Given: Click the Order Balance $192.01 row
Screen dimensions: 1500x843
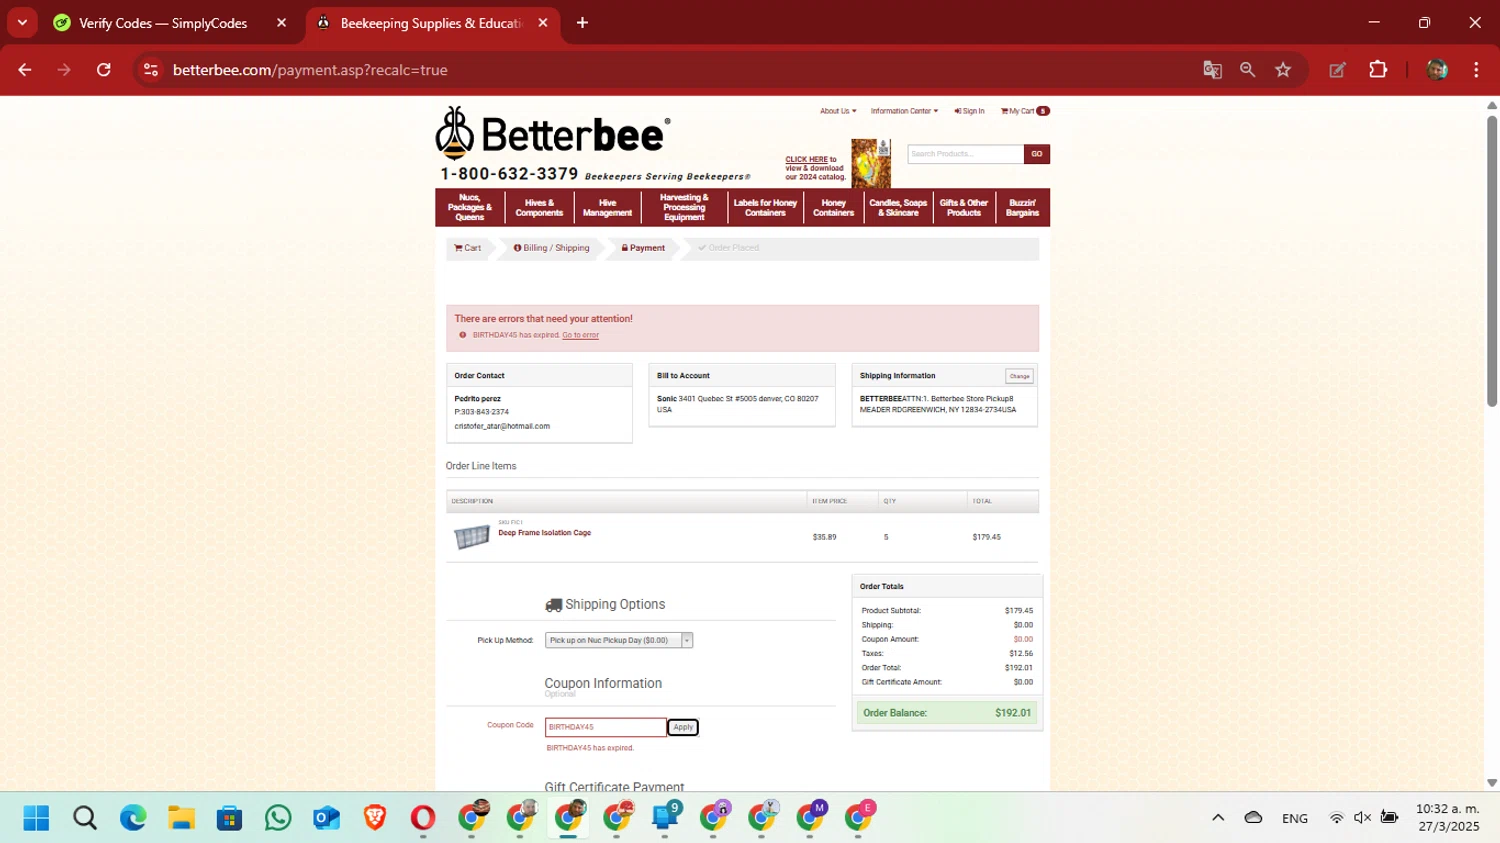Looking at the screenshot, I should pos(946,713).
